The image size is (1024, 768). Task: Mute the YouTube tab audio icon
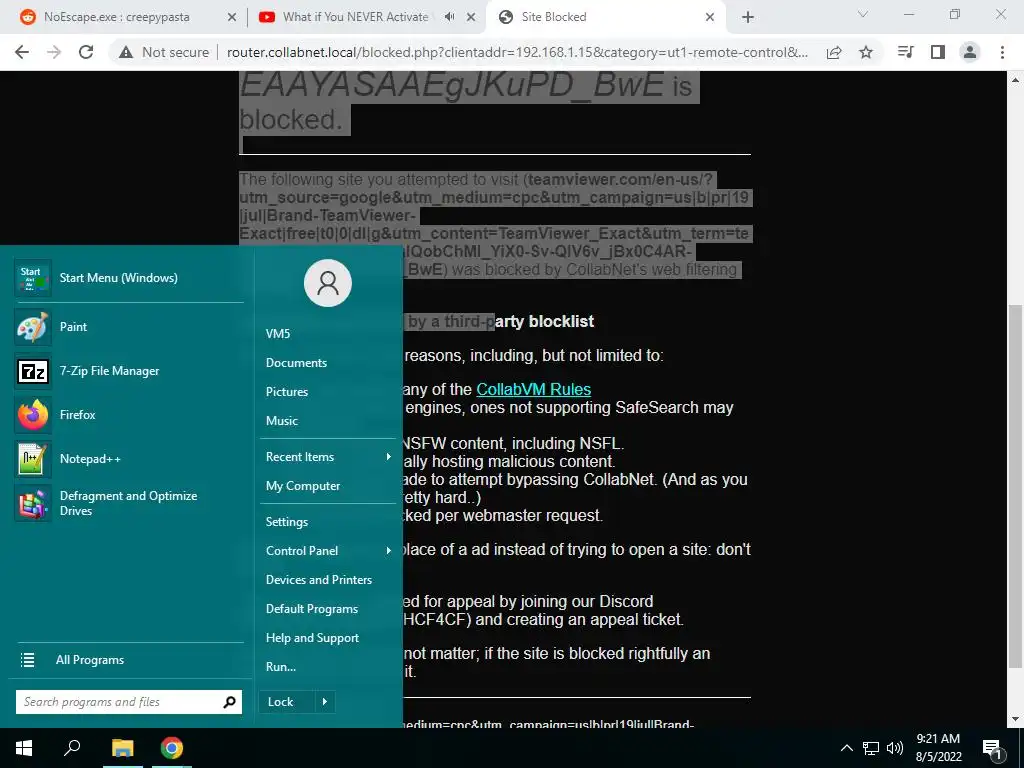pyautogui.click(x=449, y=17)
